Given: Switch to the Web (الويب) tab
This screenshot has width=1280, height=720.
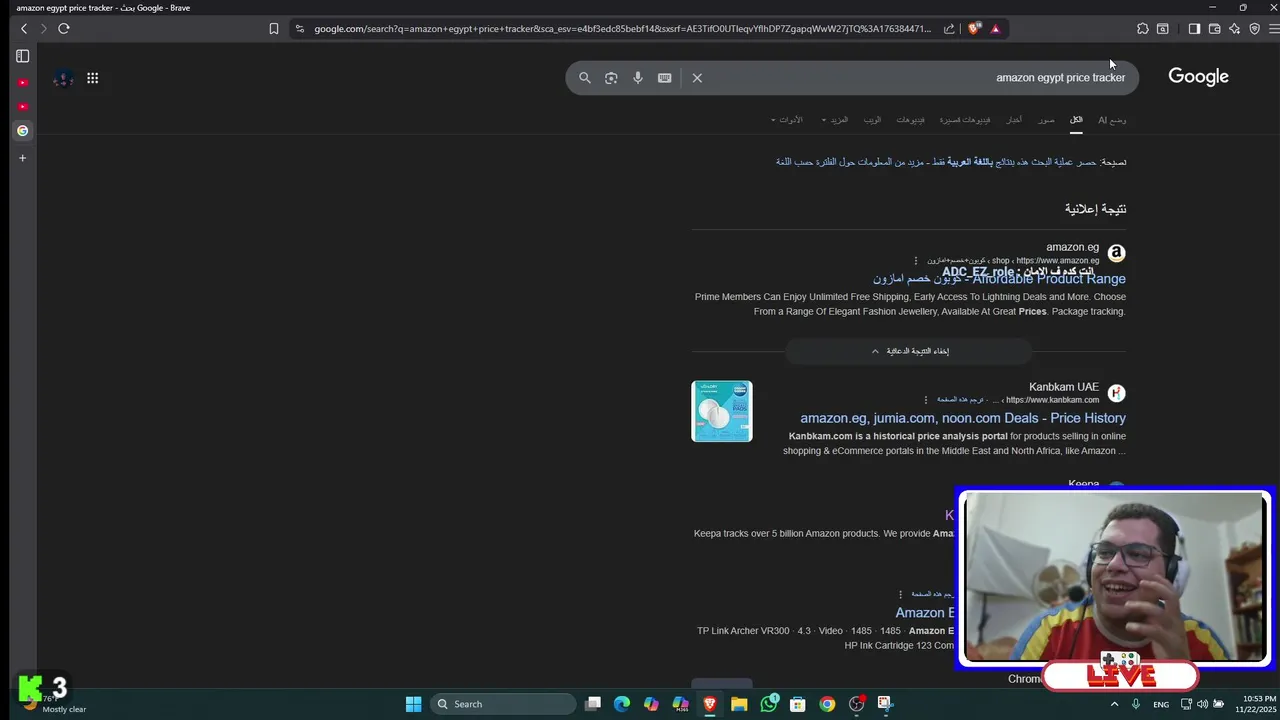Looking at the screenshot, I should point(873,120).
